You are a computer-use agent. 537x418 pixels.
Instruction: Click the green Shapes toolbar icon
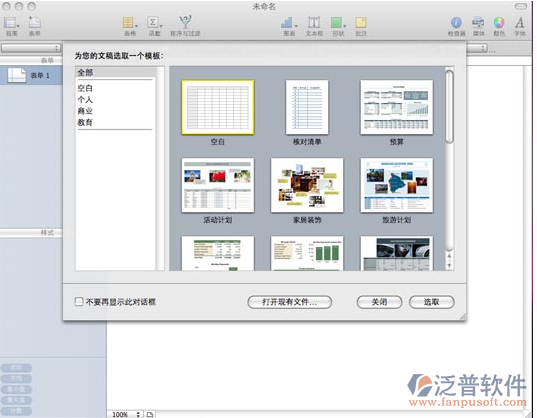pyautogui.click(x=338, y=23)
